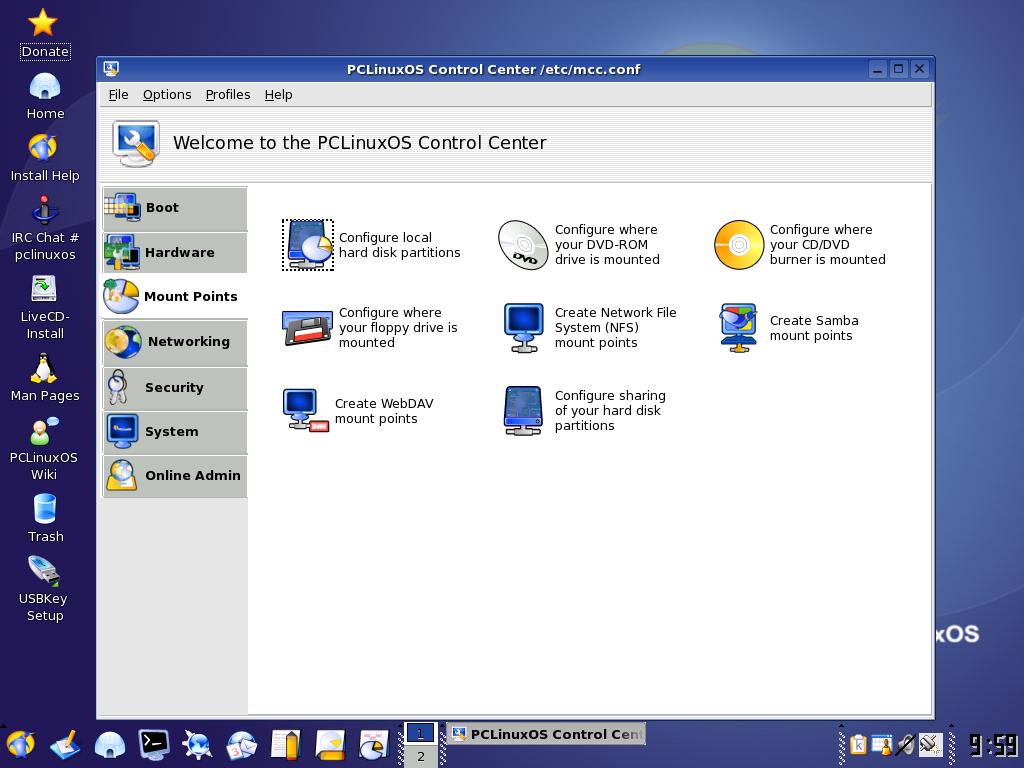
Task: Open the Online Admin section
Action: click(175, 476)
